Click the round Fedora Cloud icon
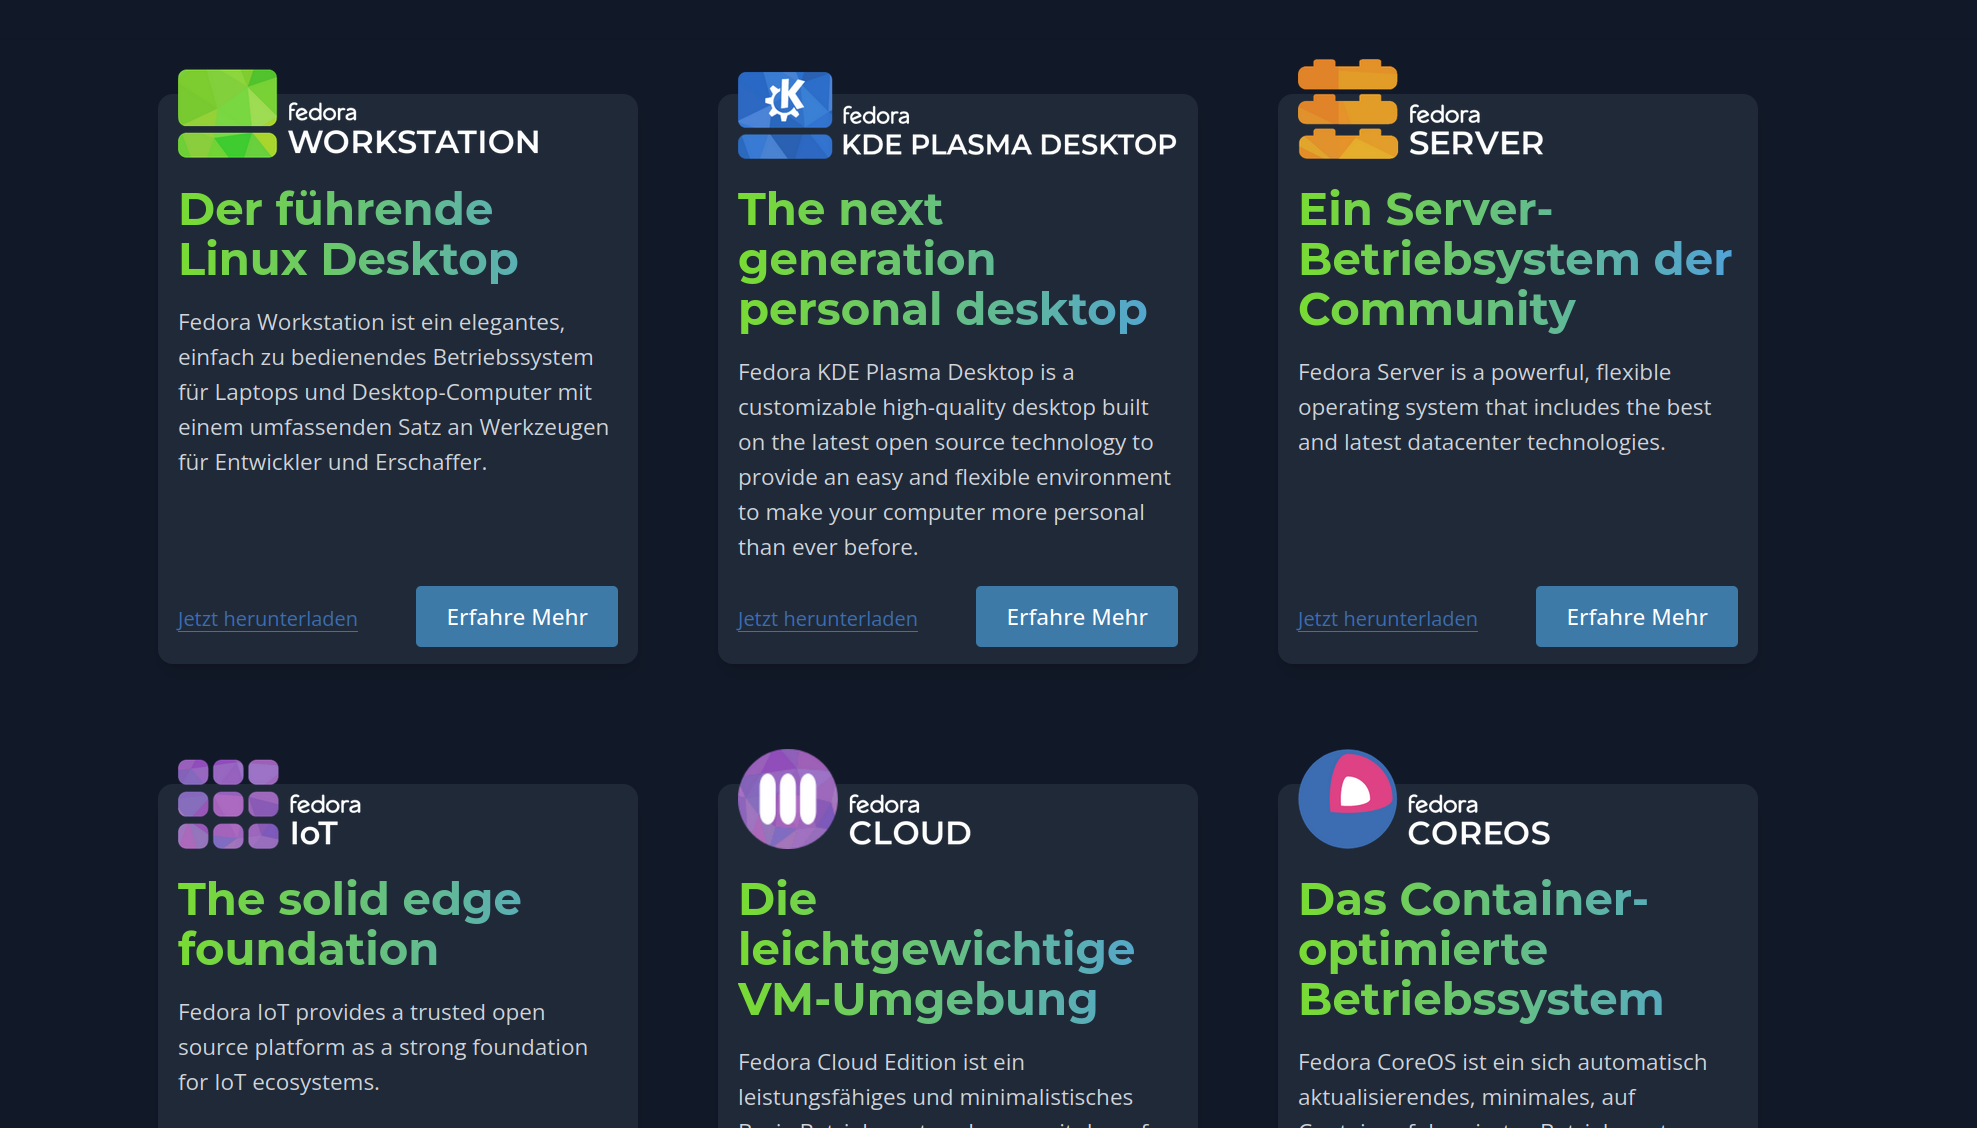 click(787, 799)
